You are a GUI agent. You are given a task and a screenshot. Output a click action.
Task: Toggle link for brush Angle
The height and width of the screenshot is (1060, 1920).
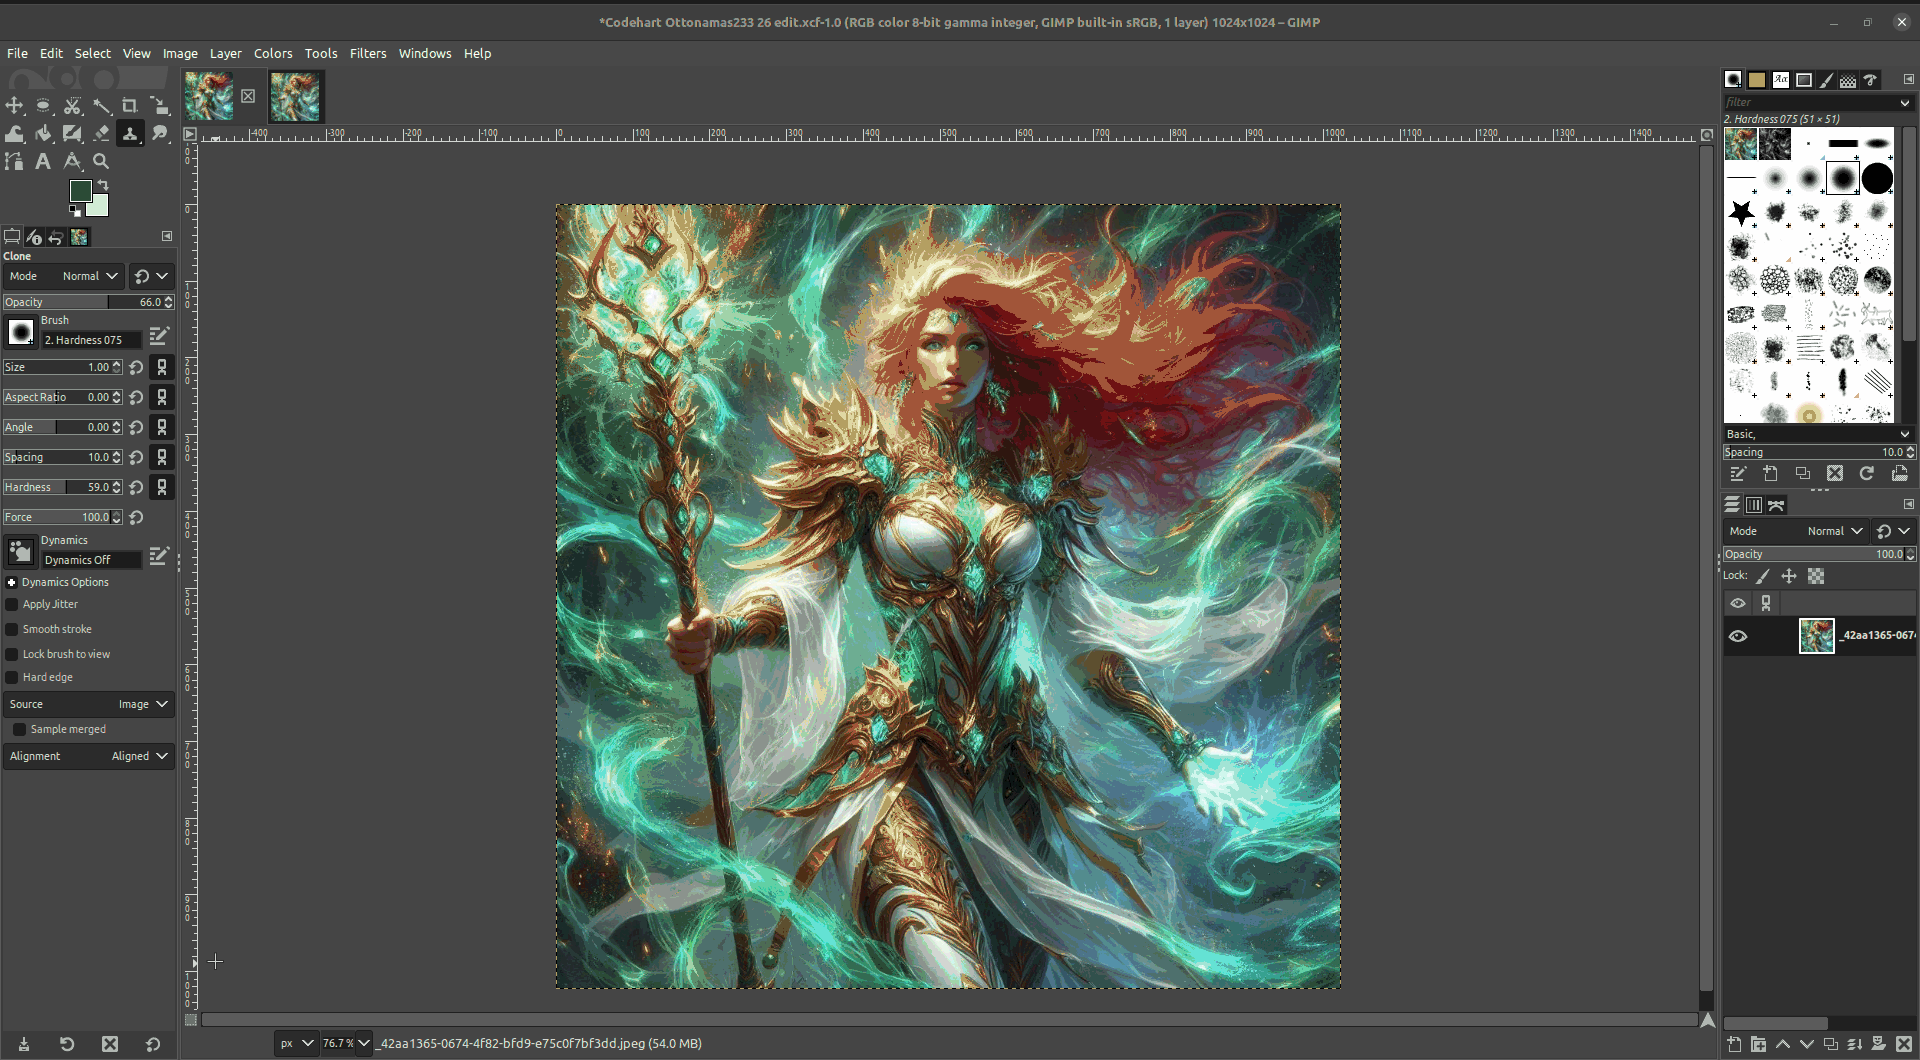click(162, 427)
